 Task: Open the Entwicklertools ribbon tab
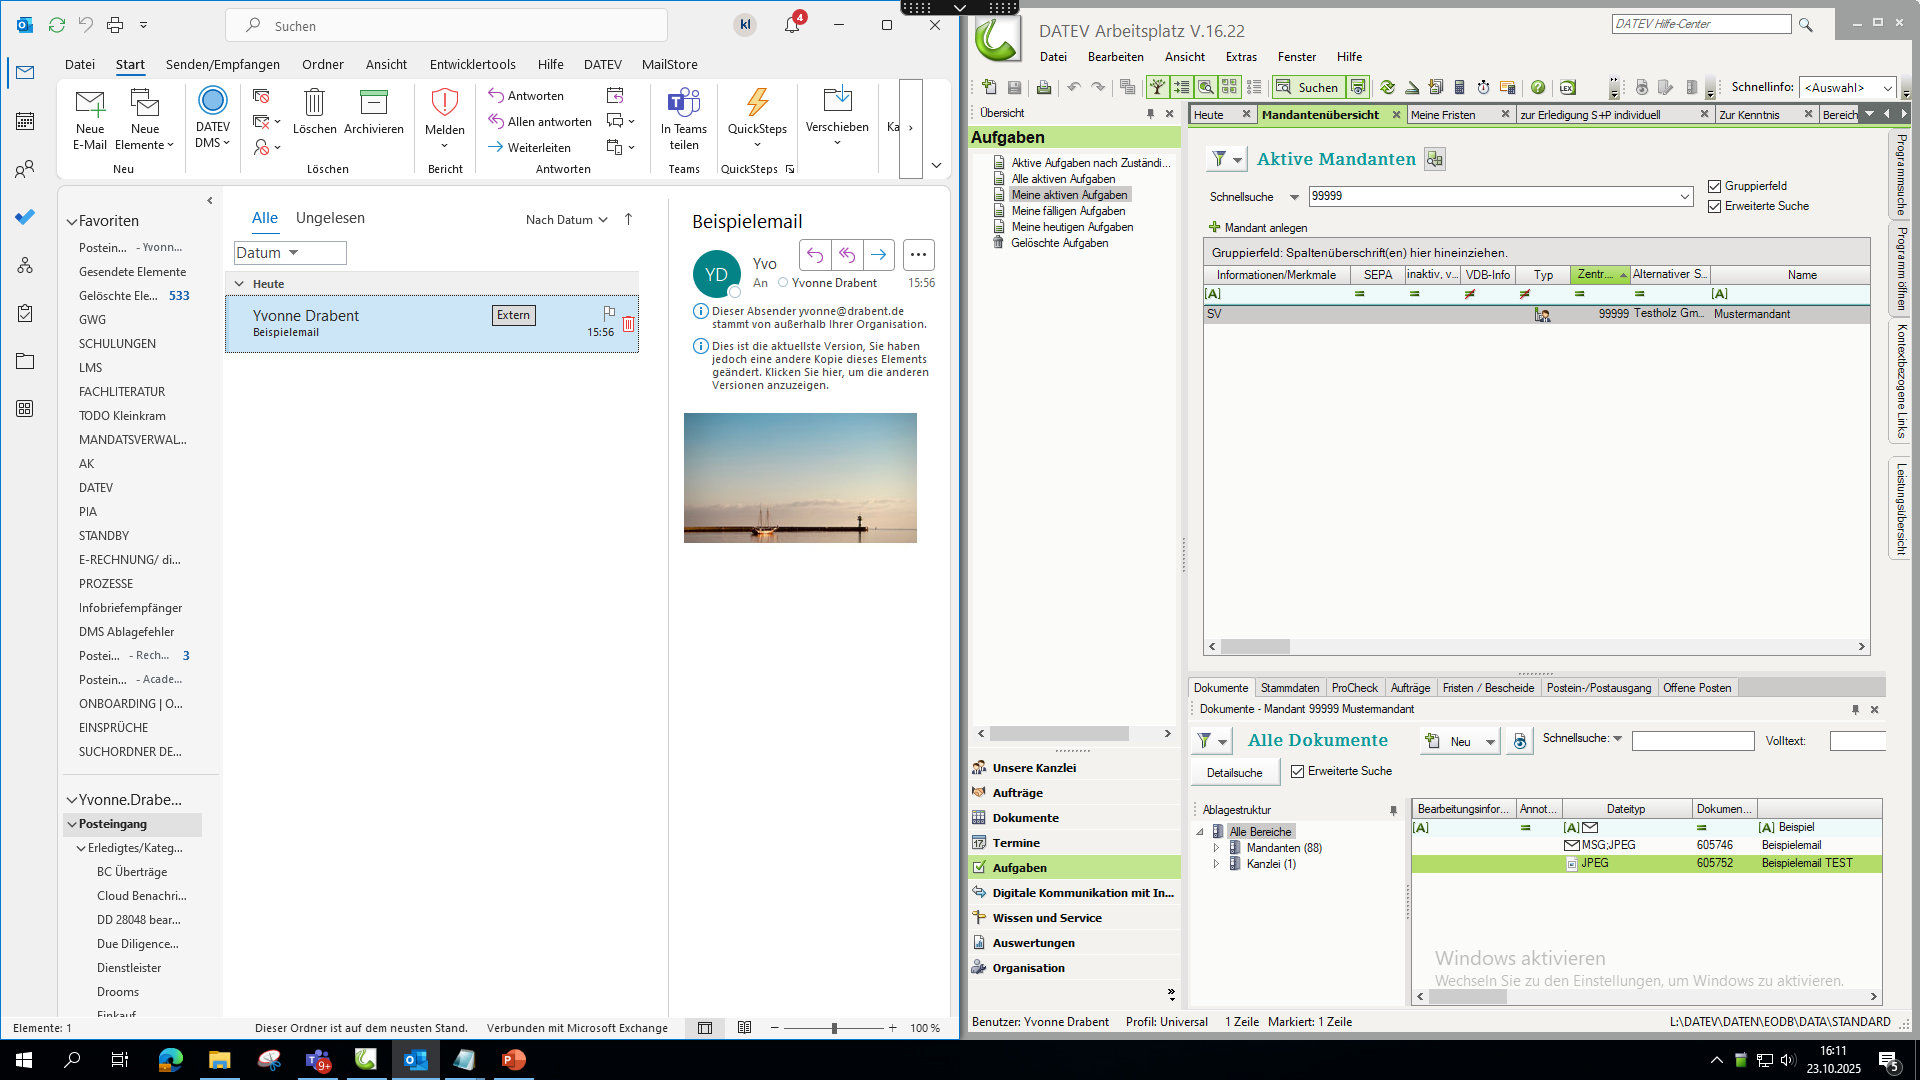point(472,64)
